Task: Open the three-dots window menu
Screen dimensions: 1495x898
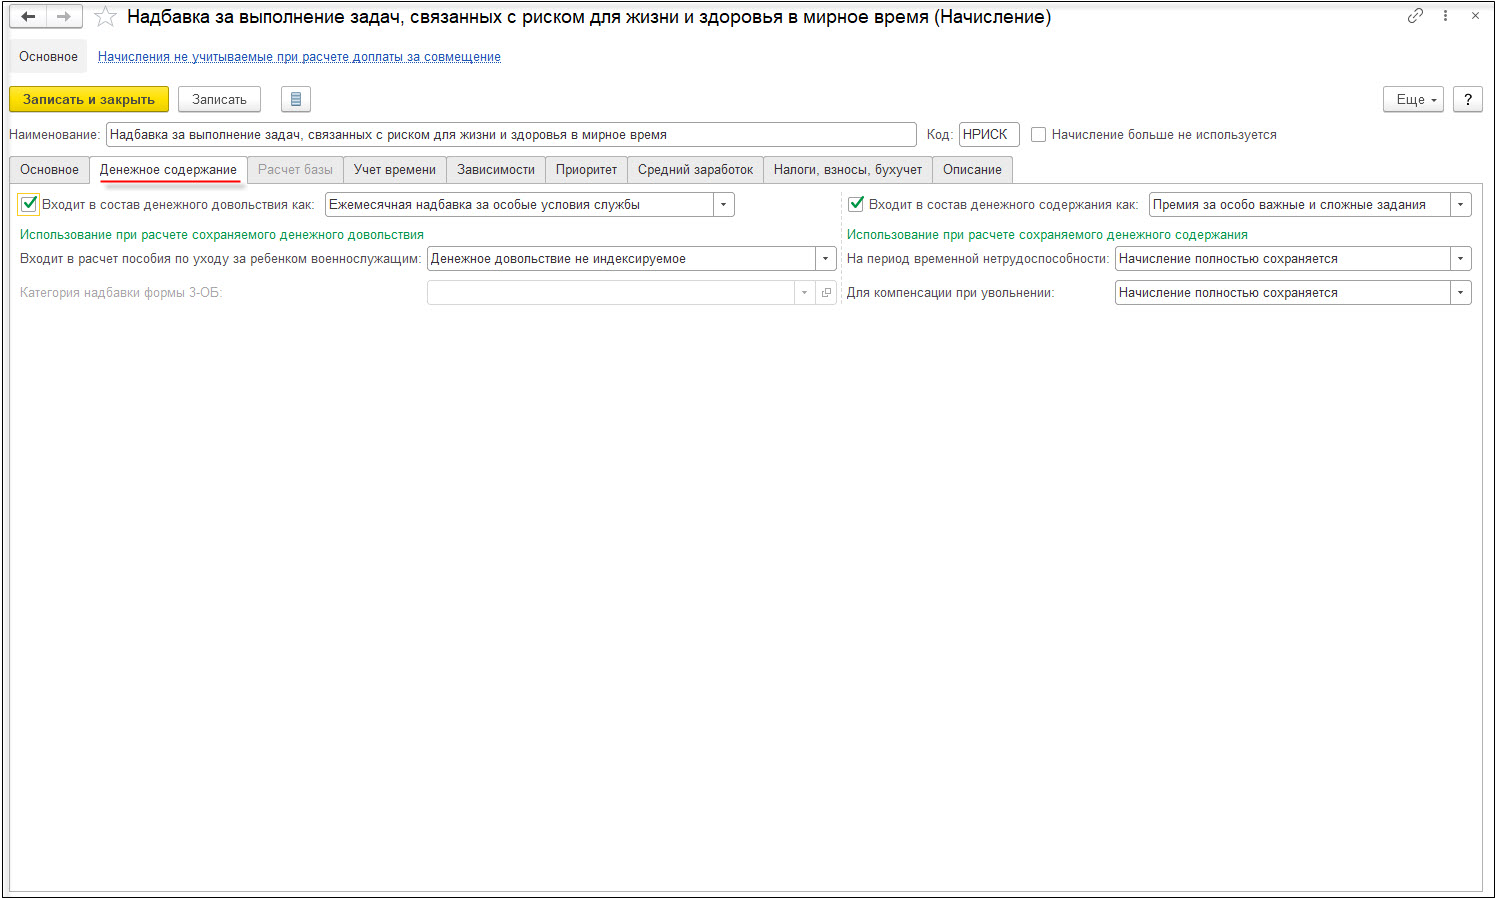Action: coord(1445,16)
